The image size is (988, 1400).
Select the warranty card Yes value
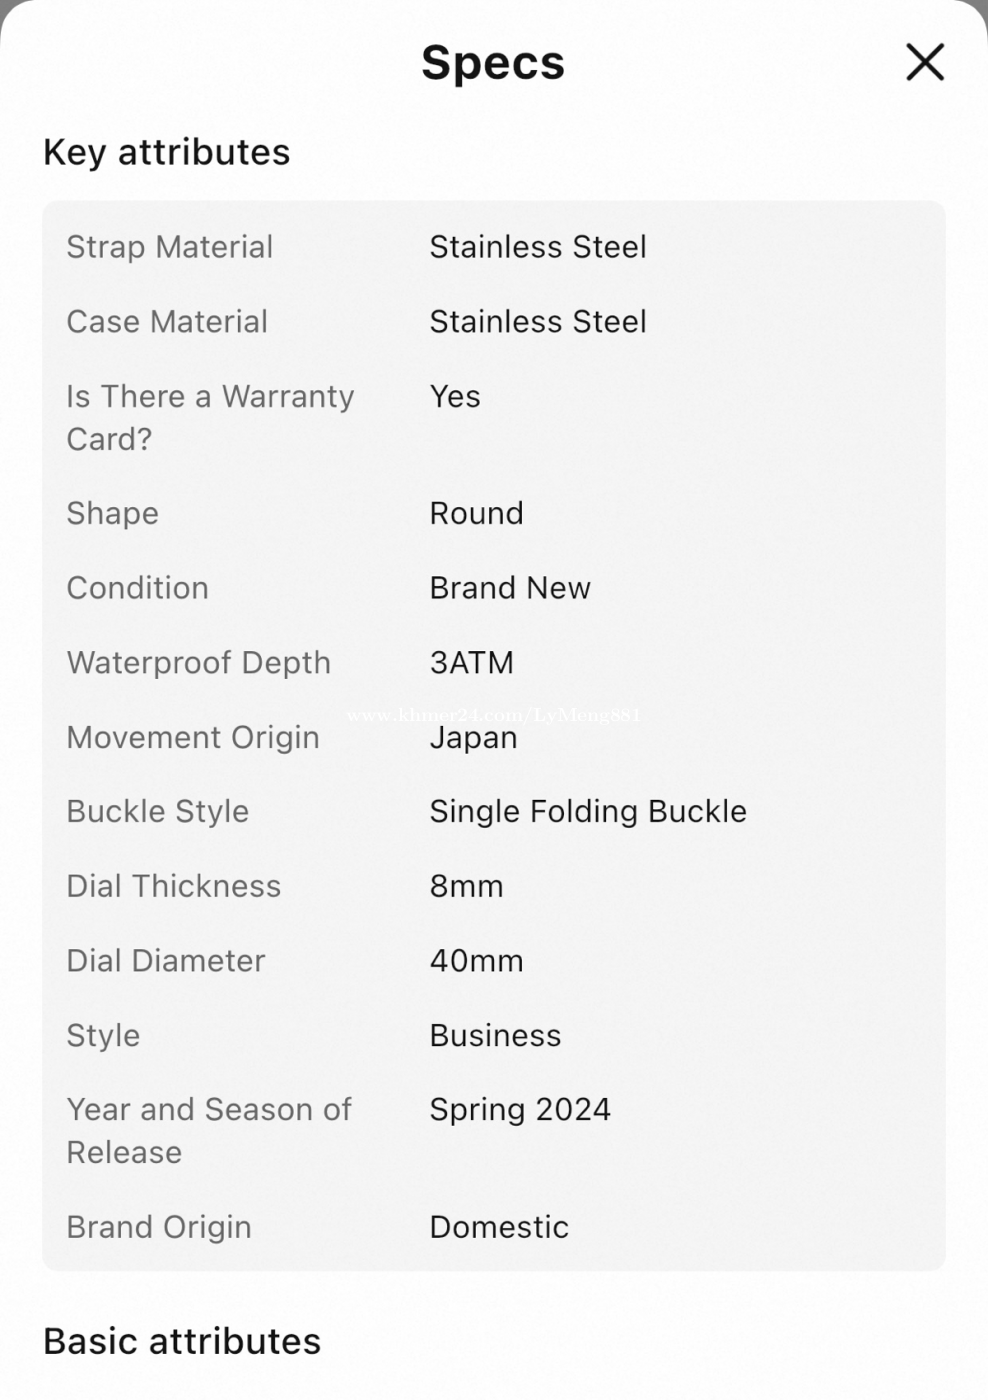click(455, 397)
